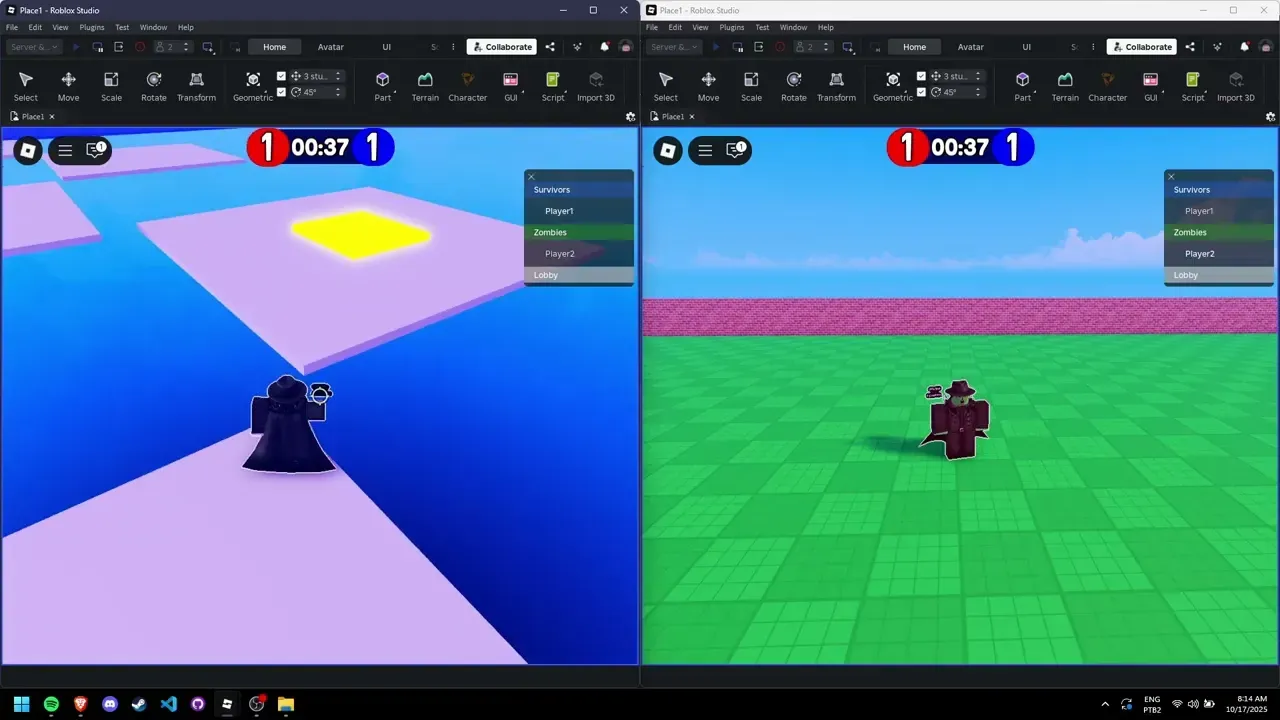Click the Part tool in right window
The height and width of the screenshot is (720, 1280).
[1022, 86]
